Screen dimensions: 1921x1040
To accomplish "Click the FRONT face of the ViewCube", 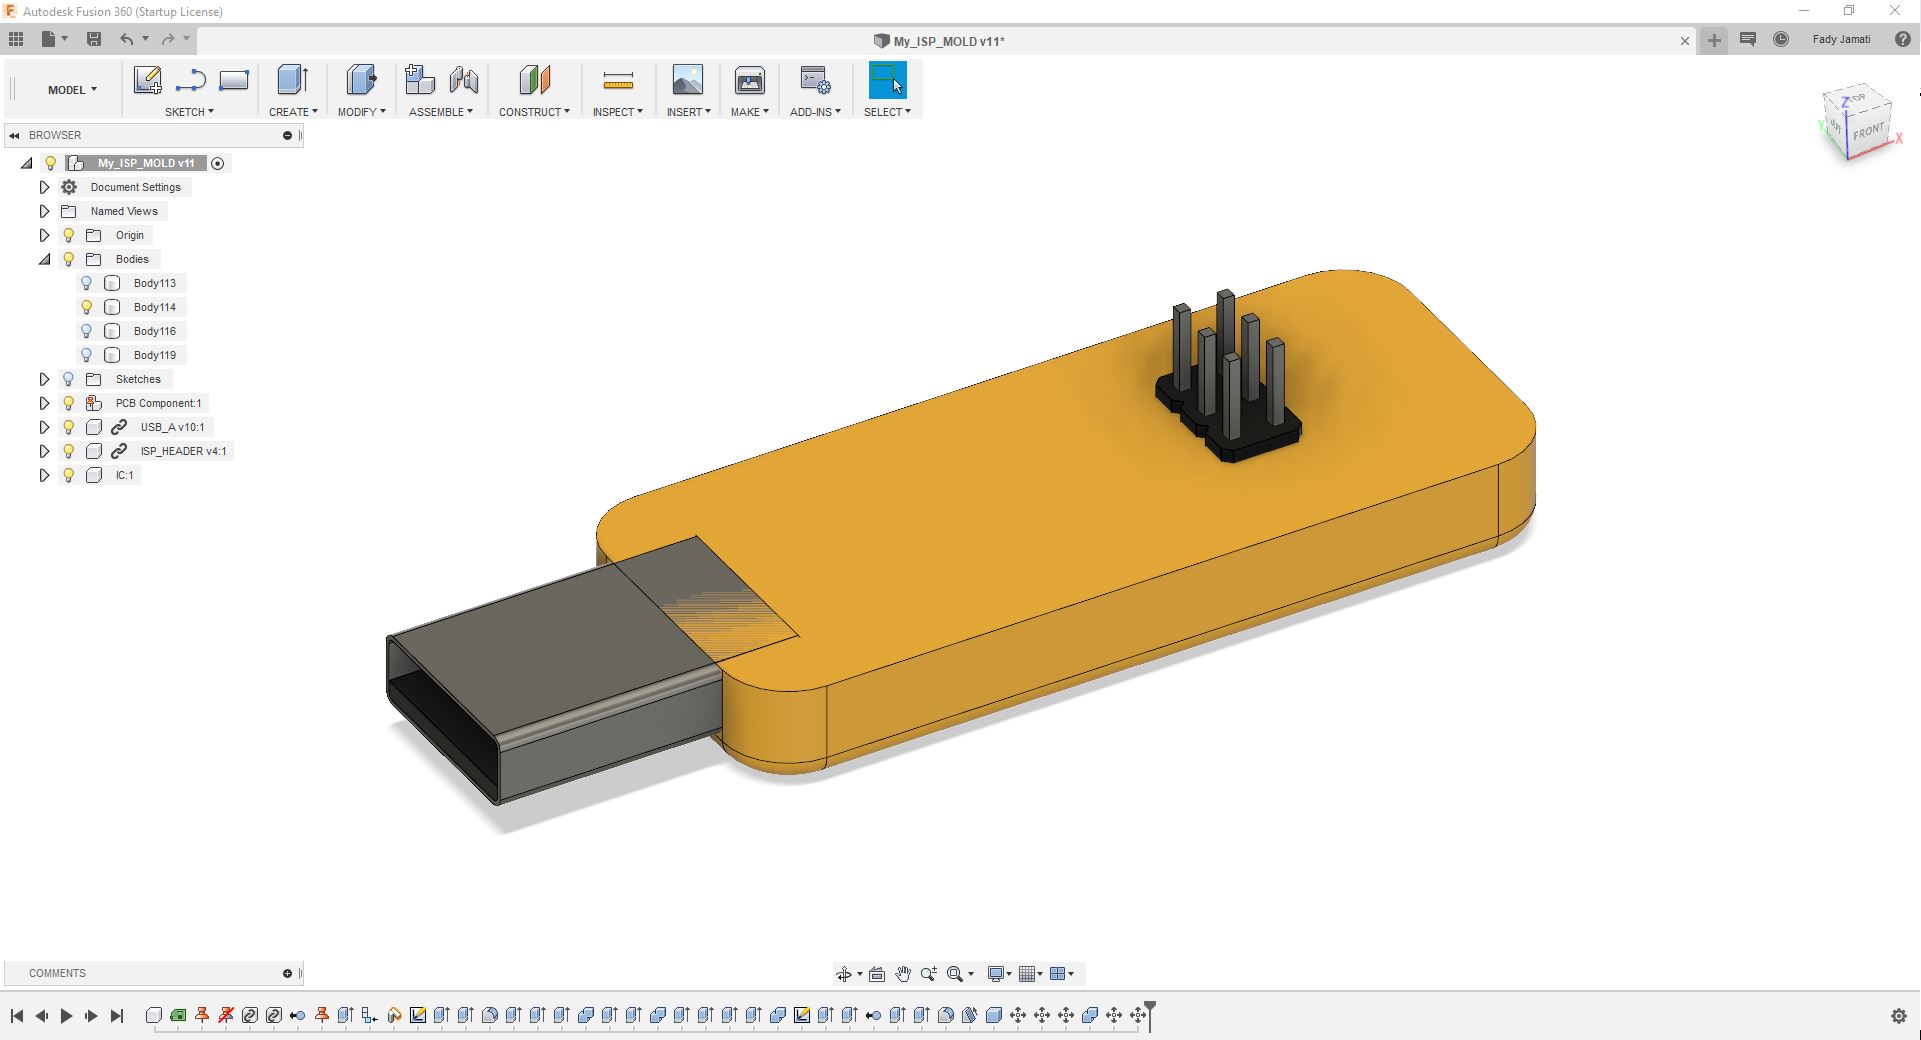I will pyautogui.click(x=1868, y=132).
